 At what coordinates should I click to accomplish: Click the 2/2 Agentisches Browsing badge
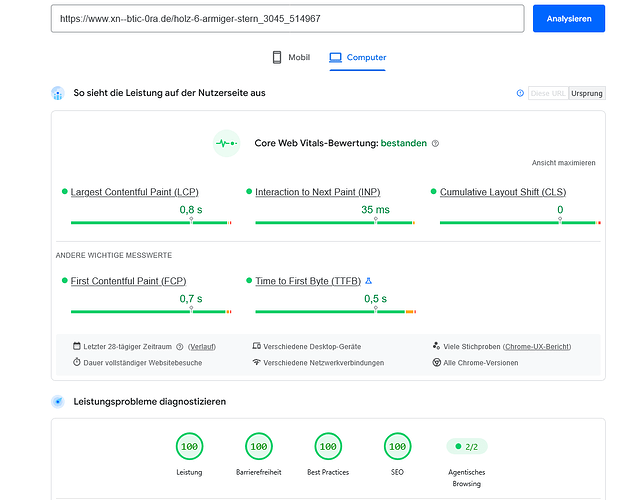click(467, 446)
